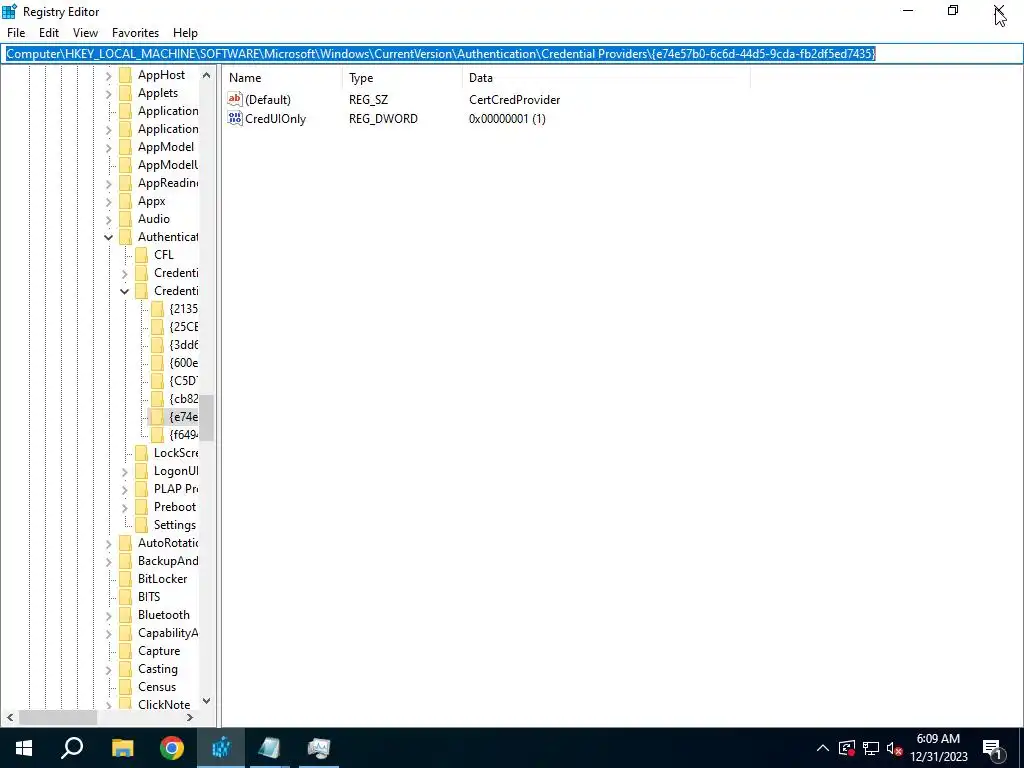Click the registry path address bar
Image resolution: width=1024 pixels, height=768 pixels.
pos(511,54)
